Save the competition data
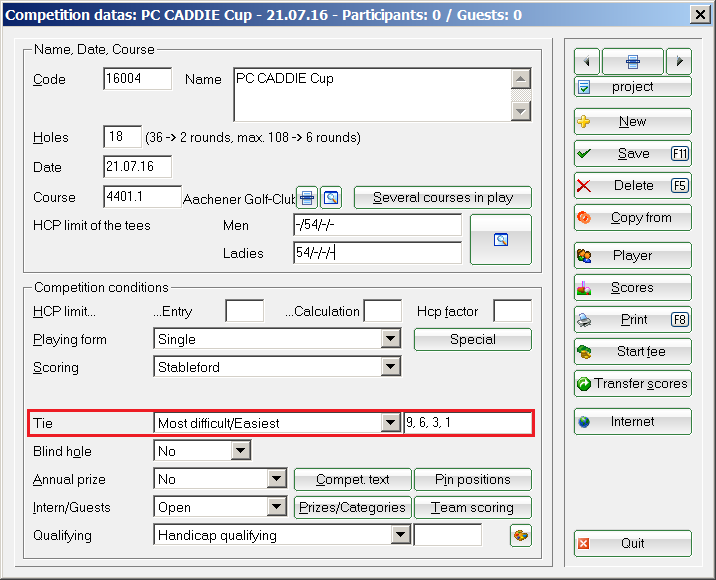Image resolution: width=716 pixels, height=580 pixels. tap(632, 154)
